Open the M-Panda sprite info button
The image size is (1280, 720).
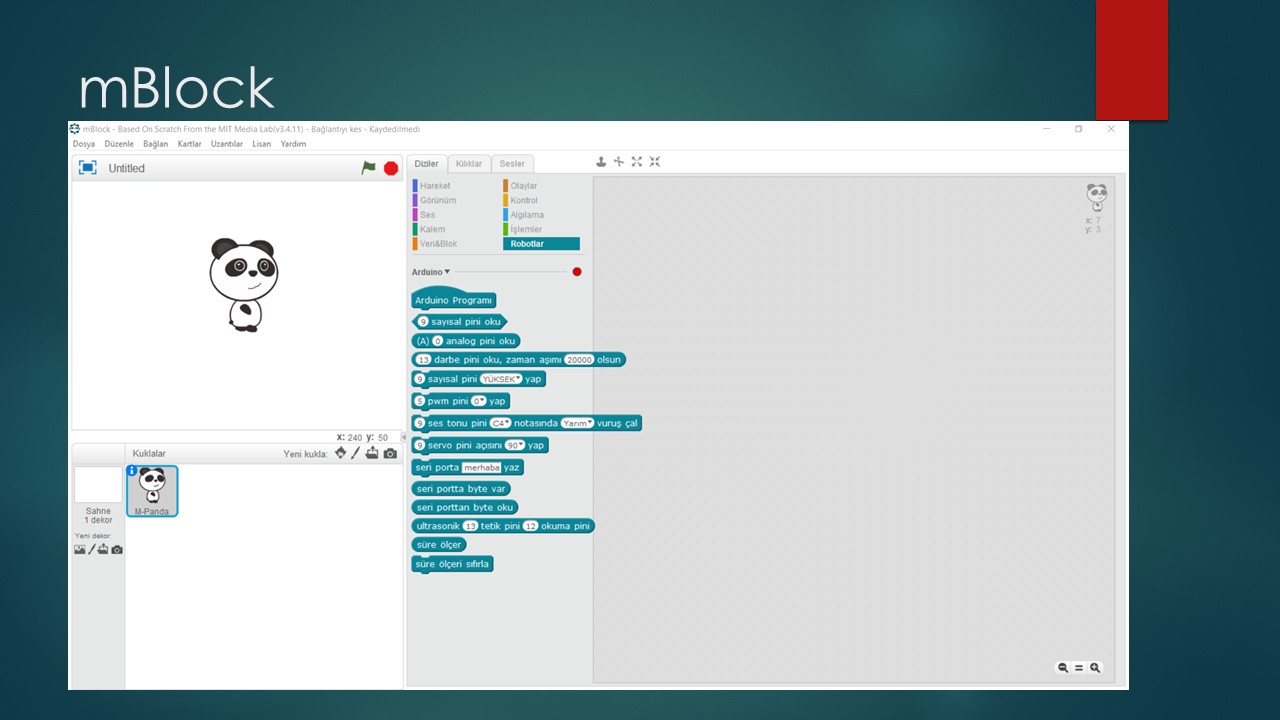(x=132, y=470)
